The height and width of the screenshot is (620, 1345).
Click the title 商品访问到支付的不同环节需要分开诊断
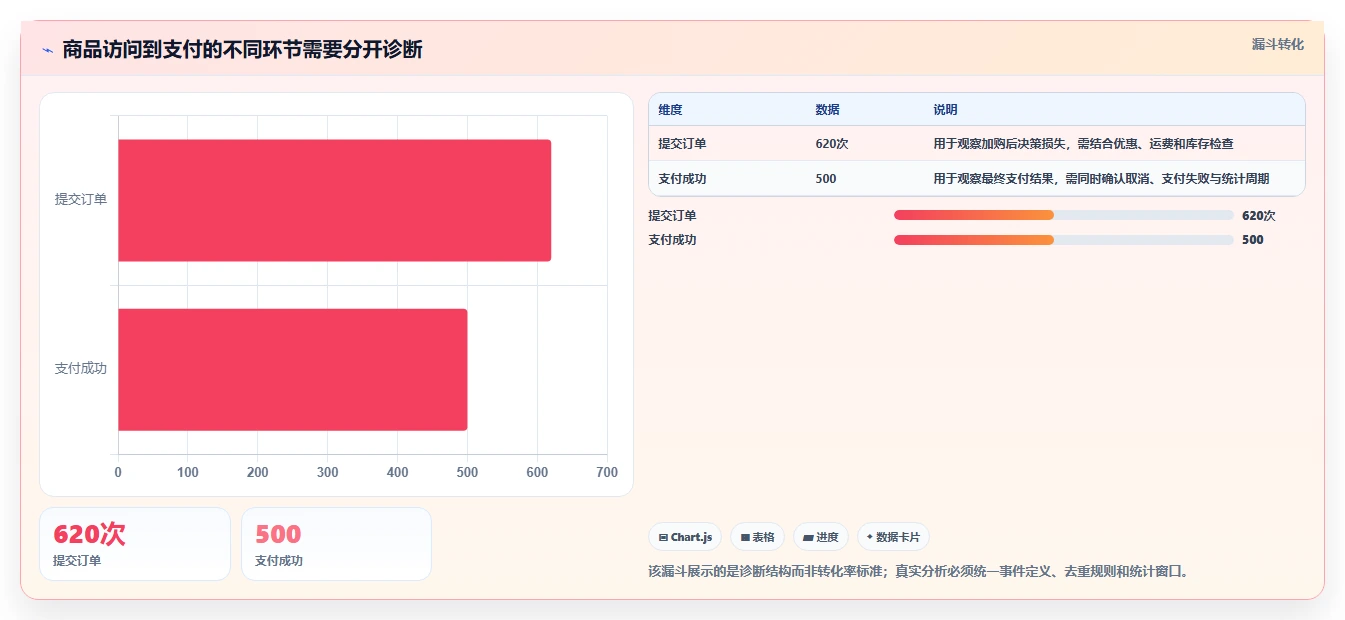click(242, 50)
